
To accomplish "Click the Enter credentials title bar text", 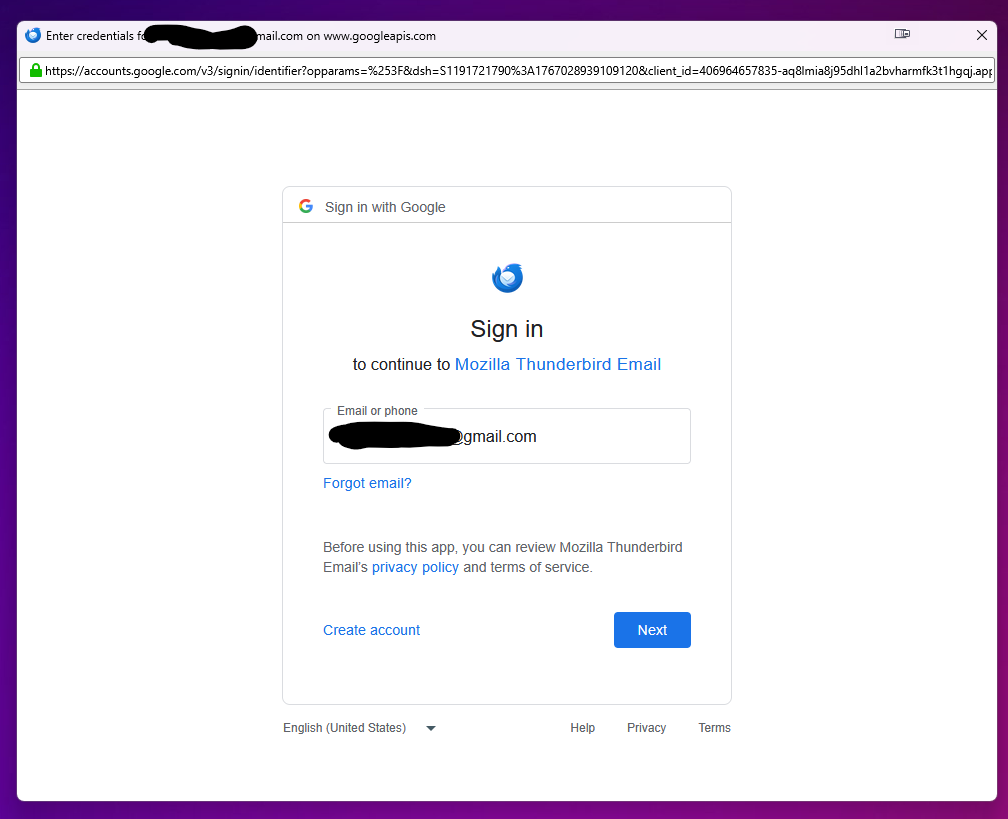I will point(241,36).
